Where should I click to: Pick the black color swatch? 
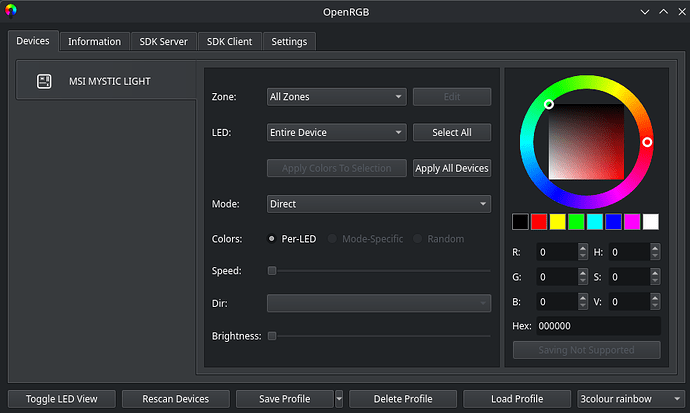pyautogui.click(x=520, y=222)
